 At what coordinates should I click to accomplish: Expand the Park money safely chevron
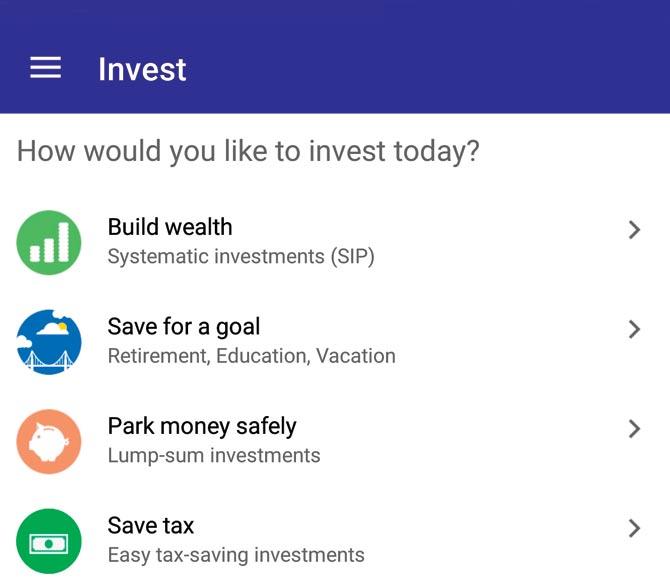click(634, 428)
